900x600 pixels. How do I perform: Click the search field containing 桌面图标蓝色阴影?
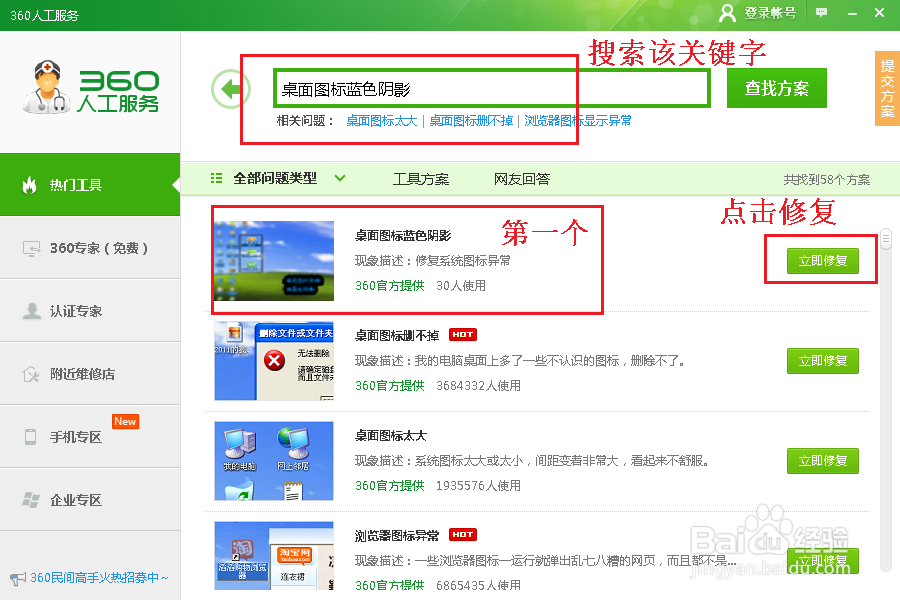492,88
